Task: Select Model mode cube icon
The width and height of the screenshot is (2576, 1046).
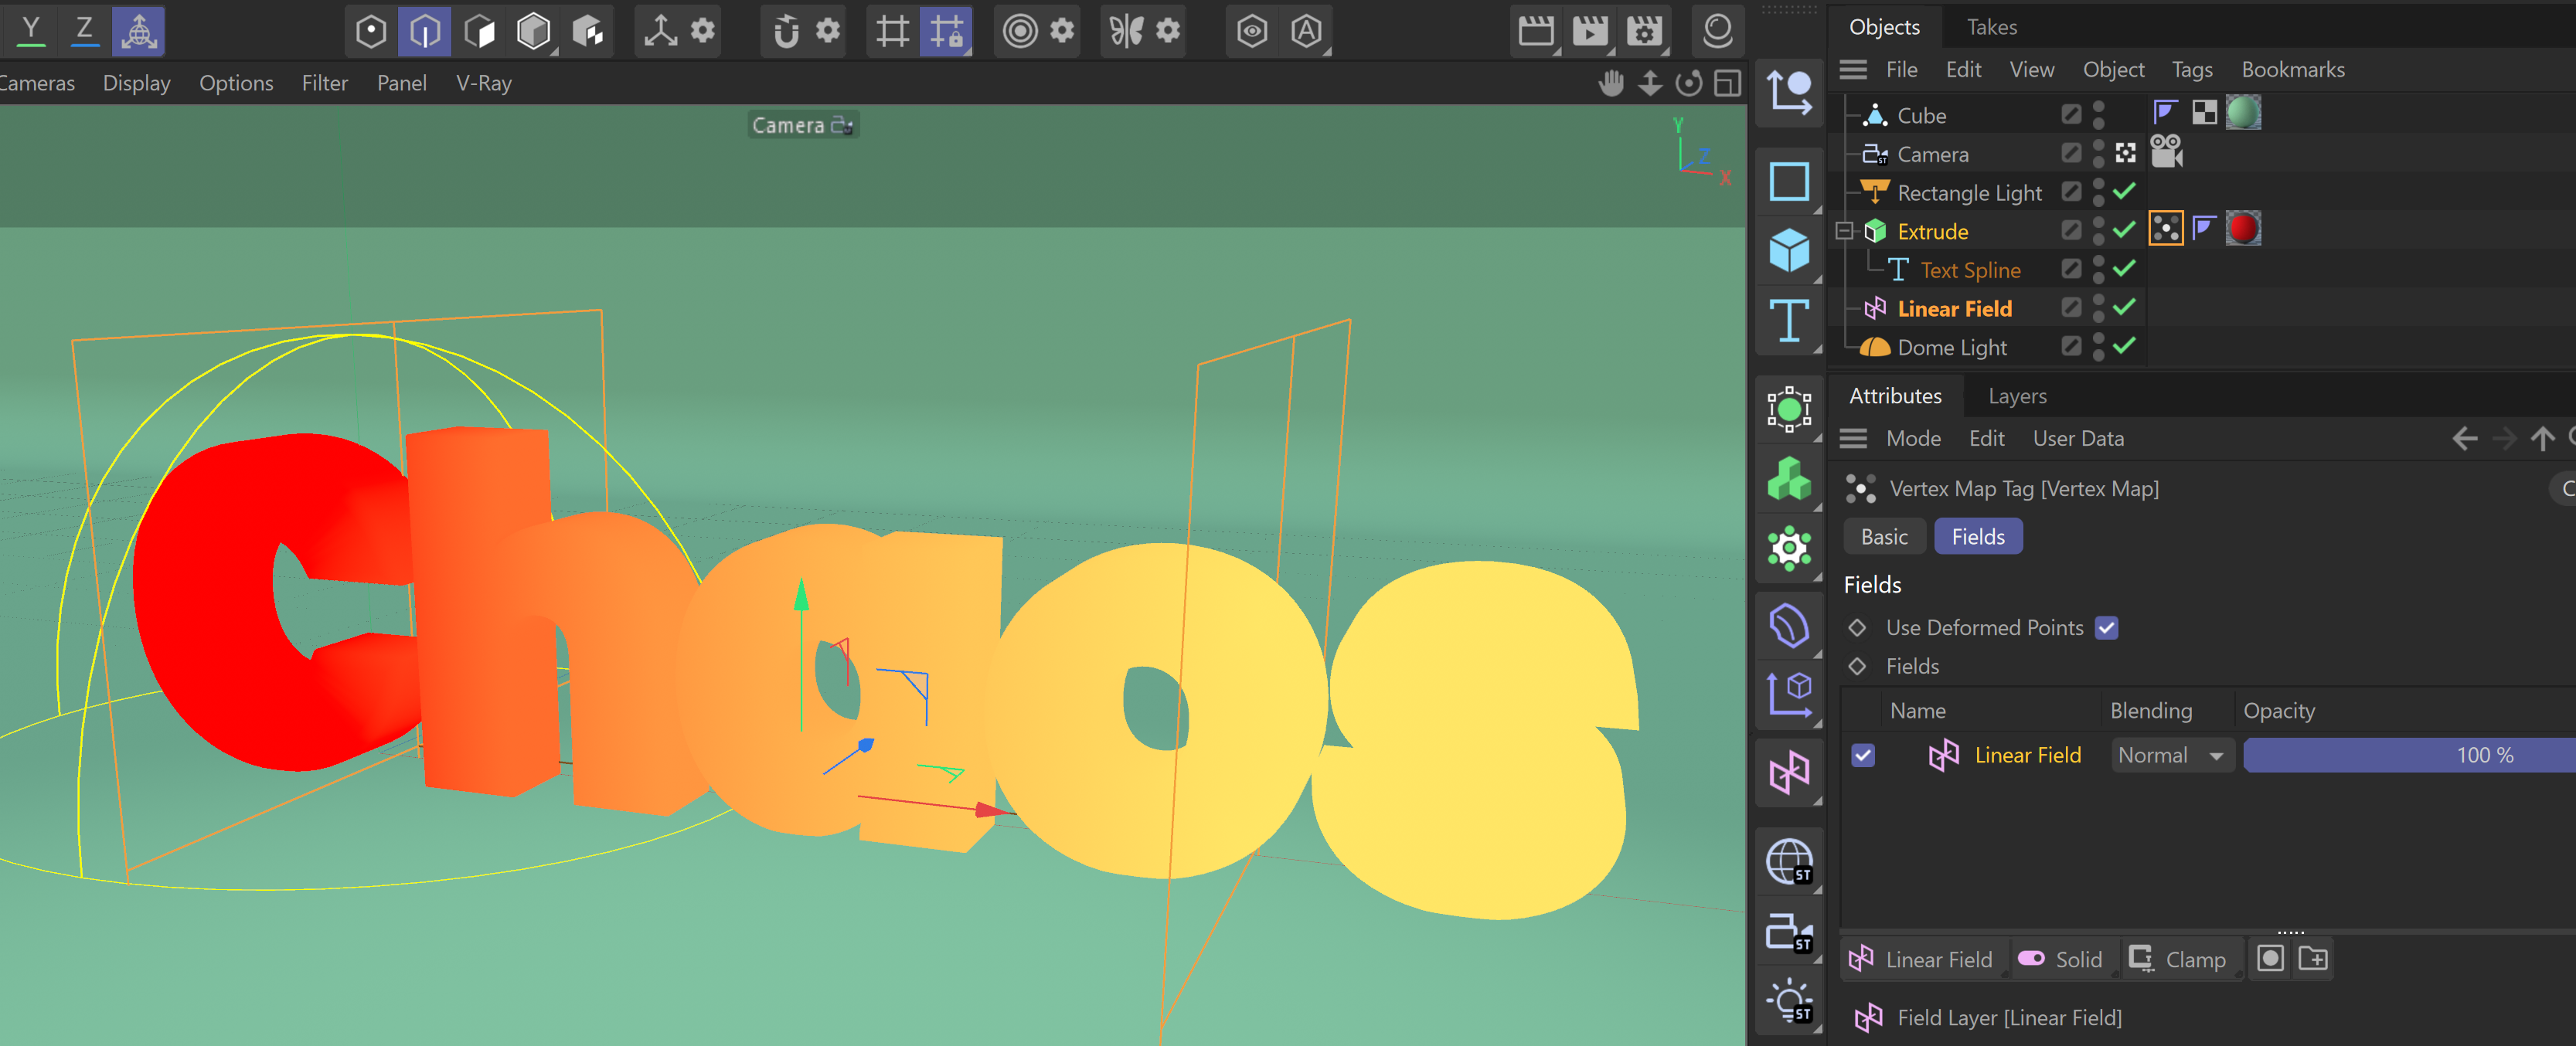Action: 533,31
